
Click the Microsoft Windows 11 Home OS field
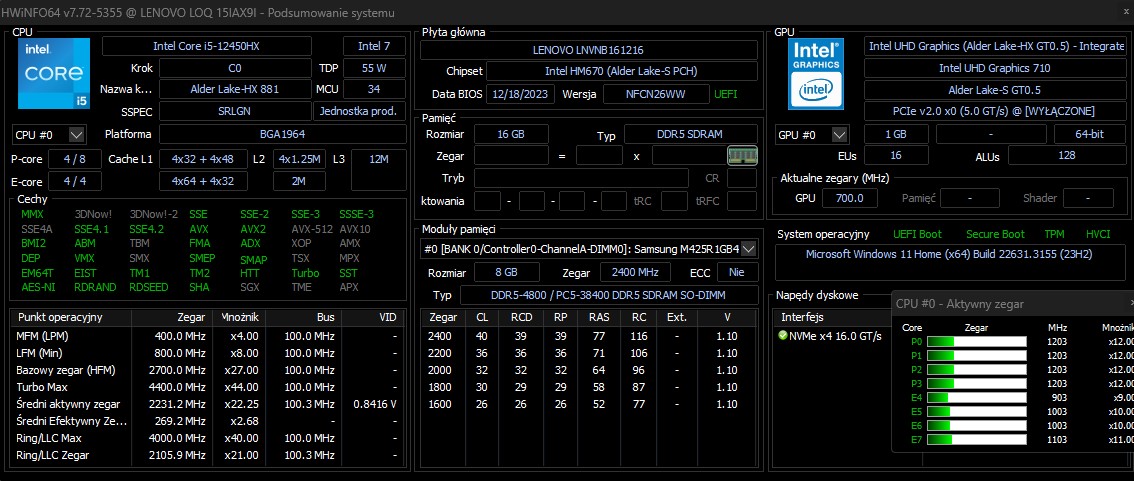tap(950, 254)
